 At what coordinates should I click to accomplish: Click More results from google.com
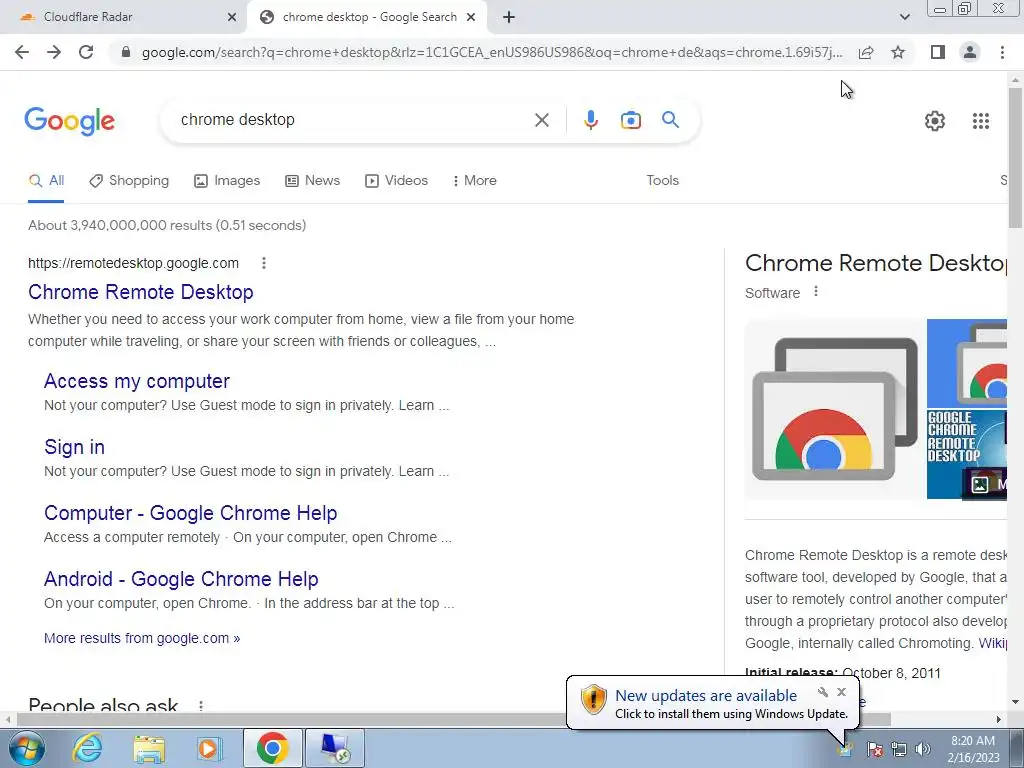142,638
